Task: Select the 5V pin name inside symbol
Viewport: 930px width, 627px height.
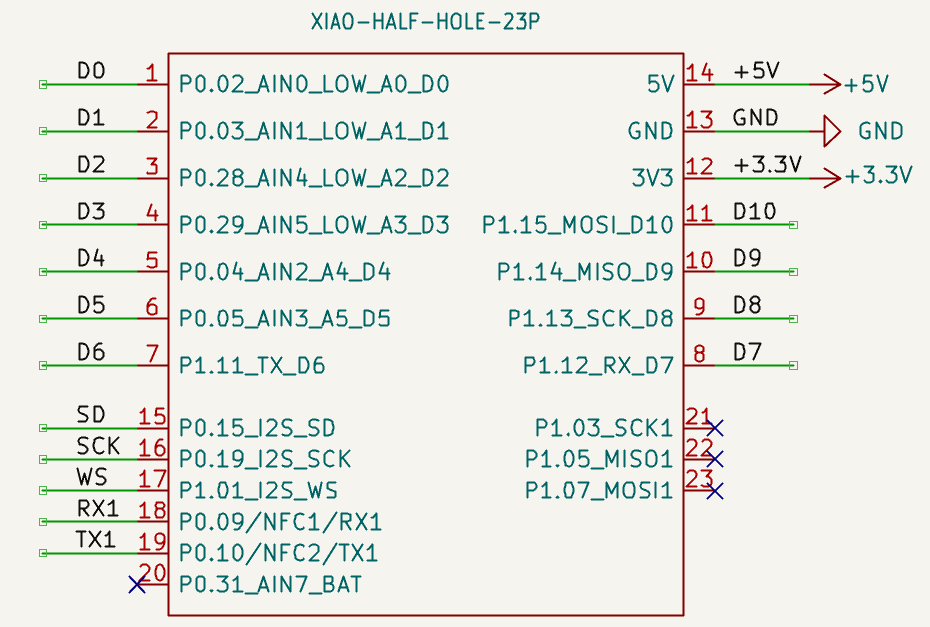Action: pos(661,84)
